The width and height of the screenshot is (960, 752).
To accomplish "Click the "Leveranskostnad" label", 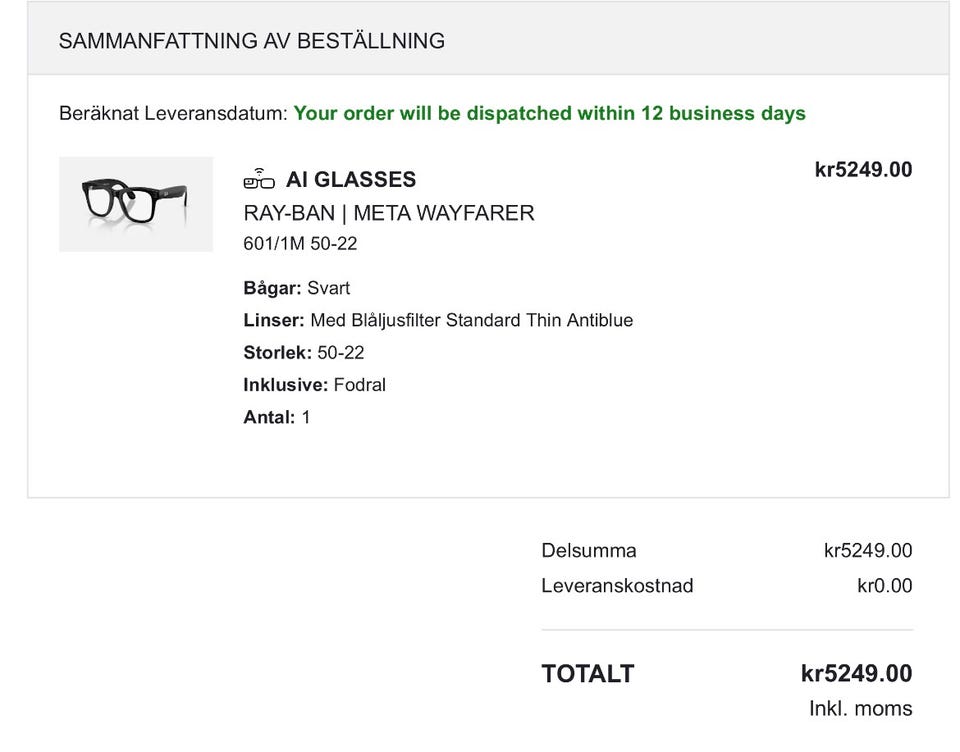I will tap(617, 585).
